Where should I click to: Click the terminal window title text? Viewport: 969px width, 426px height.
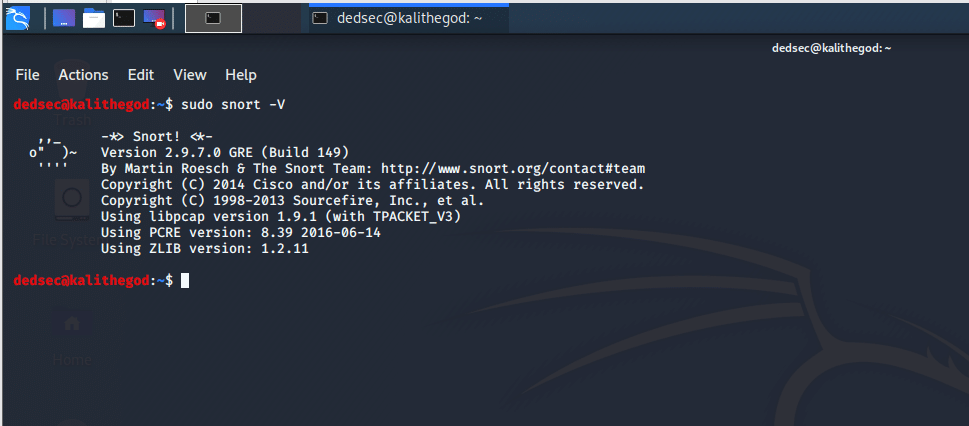tap(831, 48)
